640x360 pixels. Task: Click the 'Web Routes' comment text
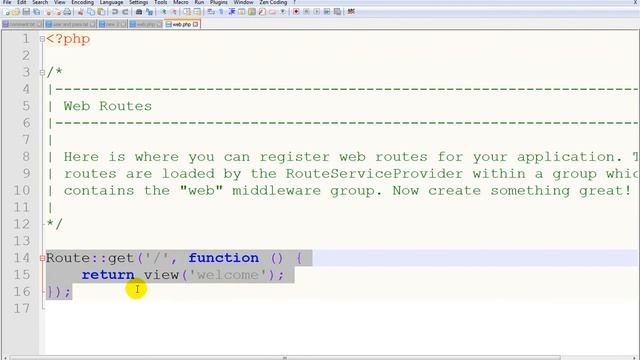pos(108,106)
